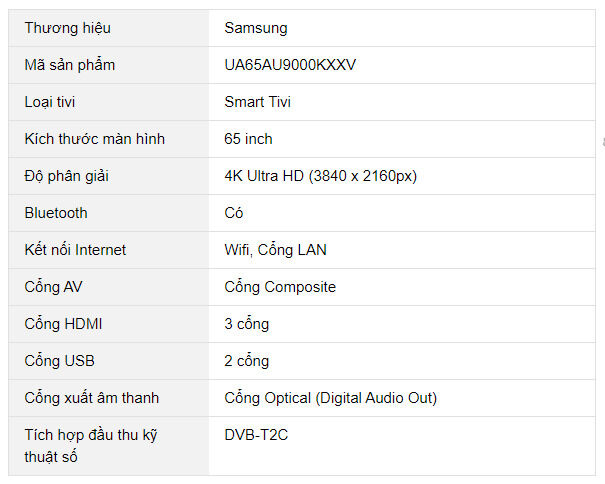Select the product code UA65AU9000KXXV
605x484 pixels.
click(x=290, y=65)
